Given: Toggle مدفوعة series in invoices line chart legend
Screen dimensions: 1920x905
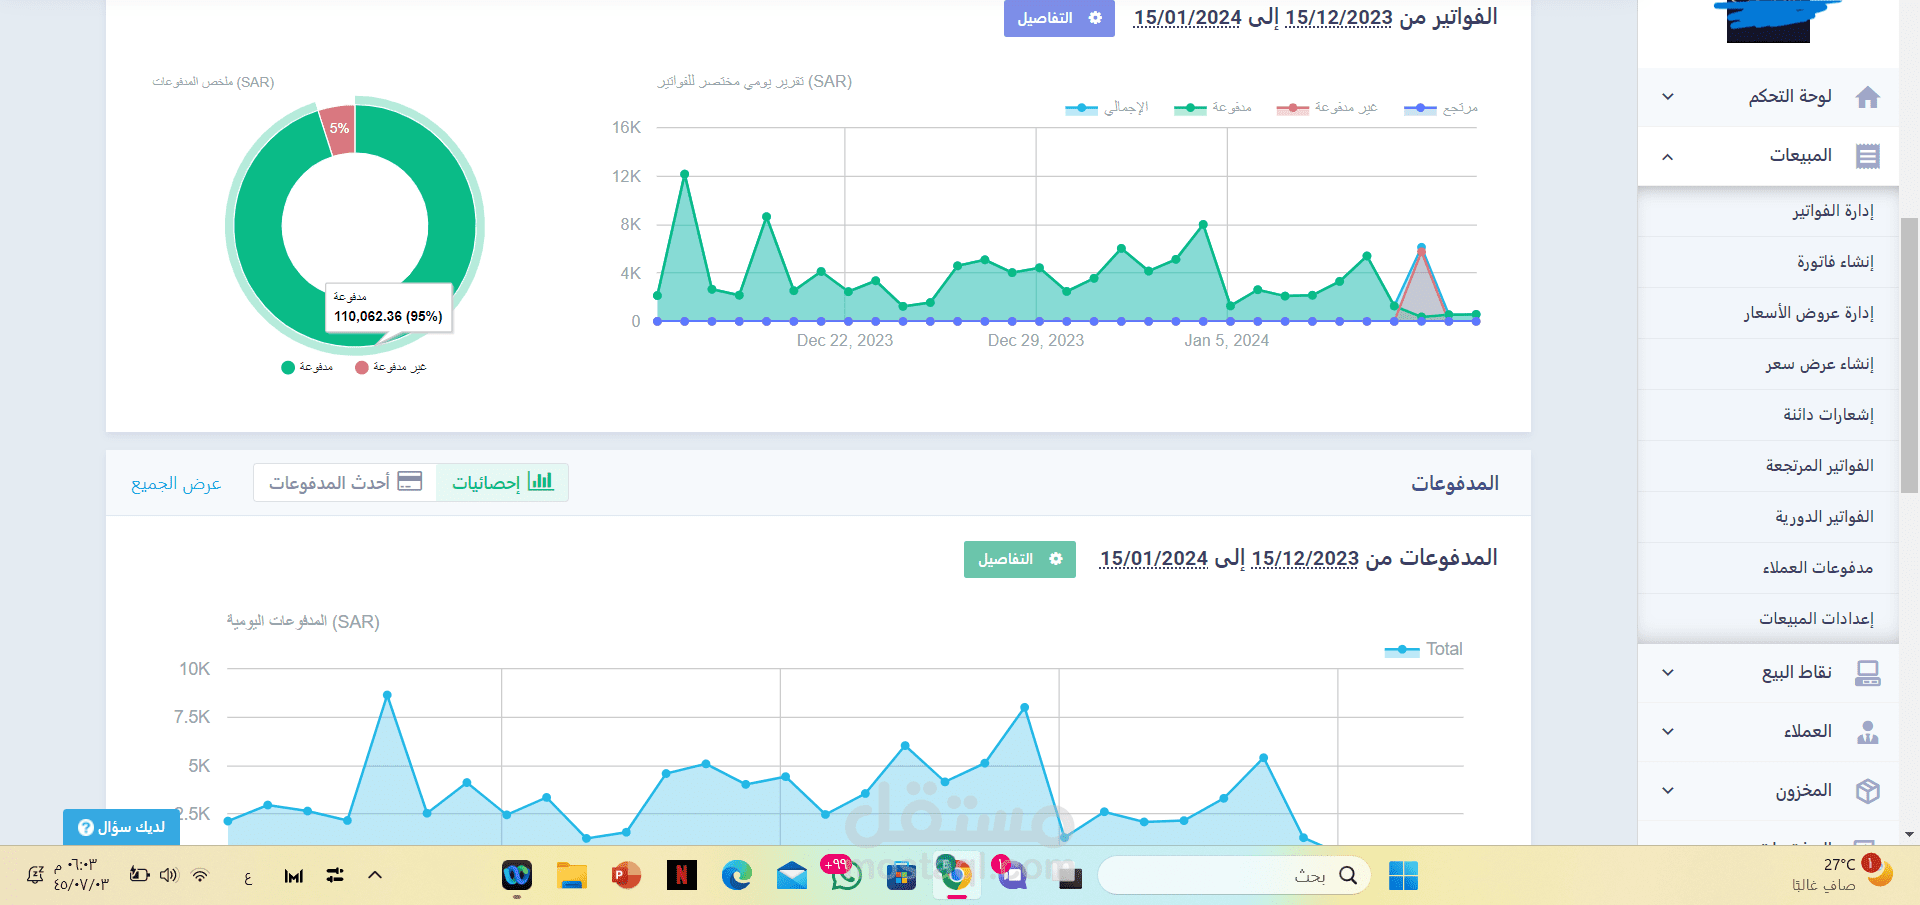Looking at the screenshot, I should (x=1213, y=108).
